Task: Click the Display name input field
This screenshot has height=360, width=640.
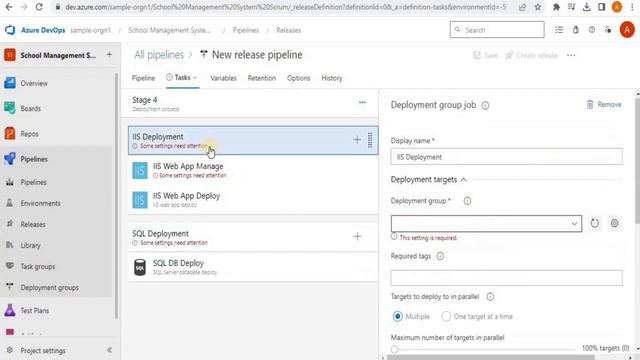Action: tap(506, 157)
